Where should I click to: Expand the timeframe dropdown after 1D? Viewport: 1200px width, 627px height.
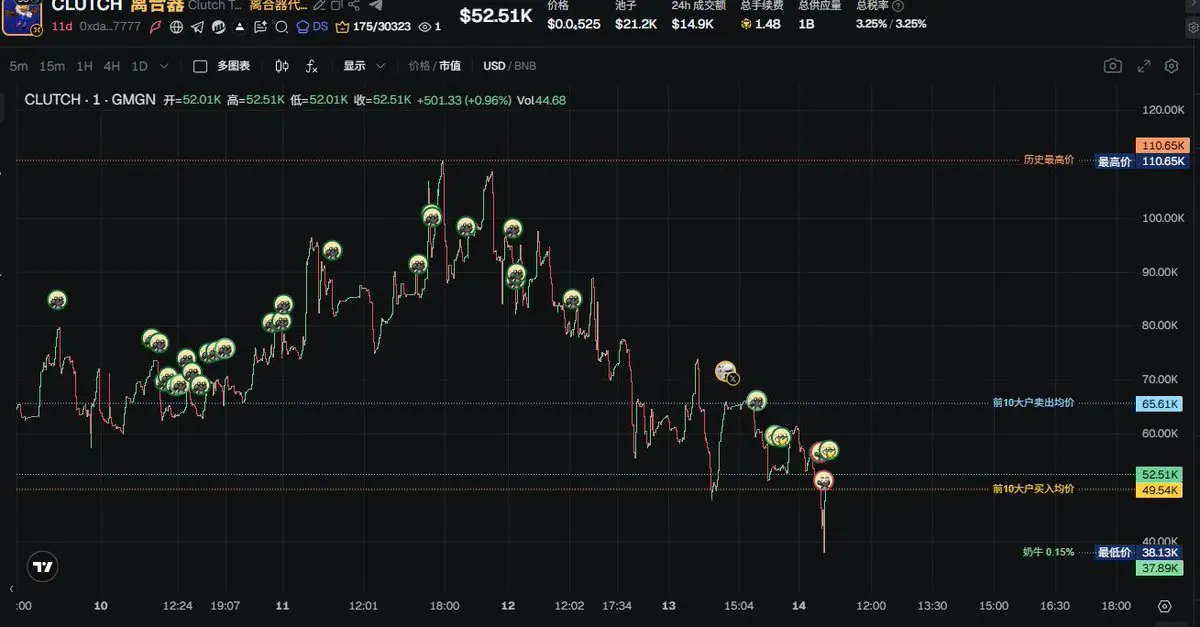pos(164,66)
